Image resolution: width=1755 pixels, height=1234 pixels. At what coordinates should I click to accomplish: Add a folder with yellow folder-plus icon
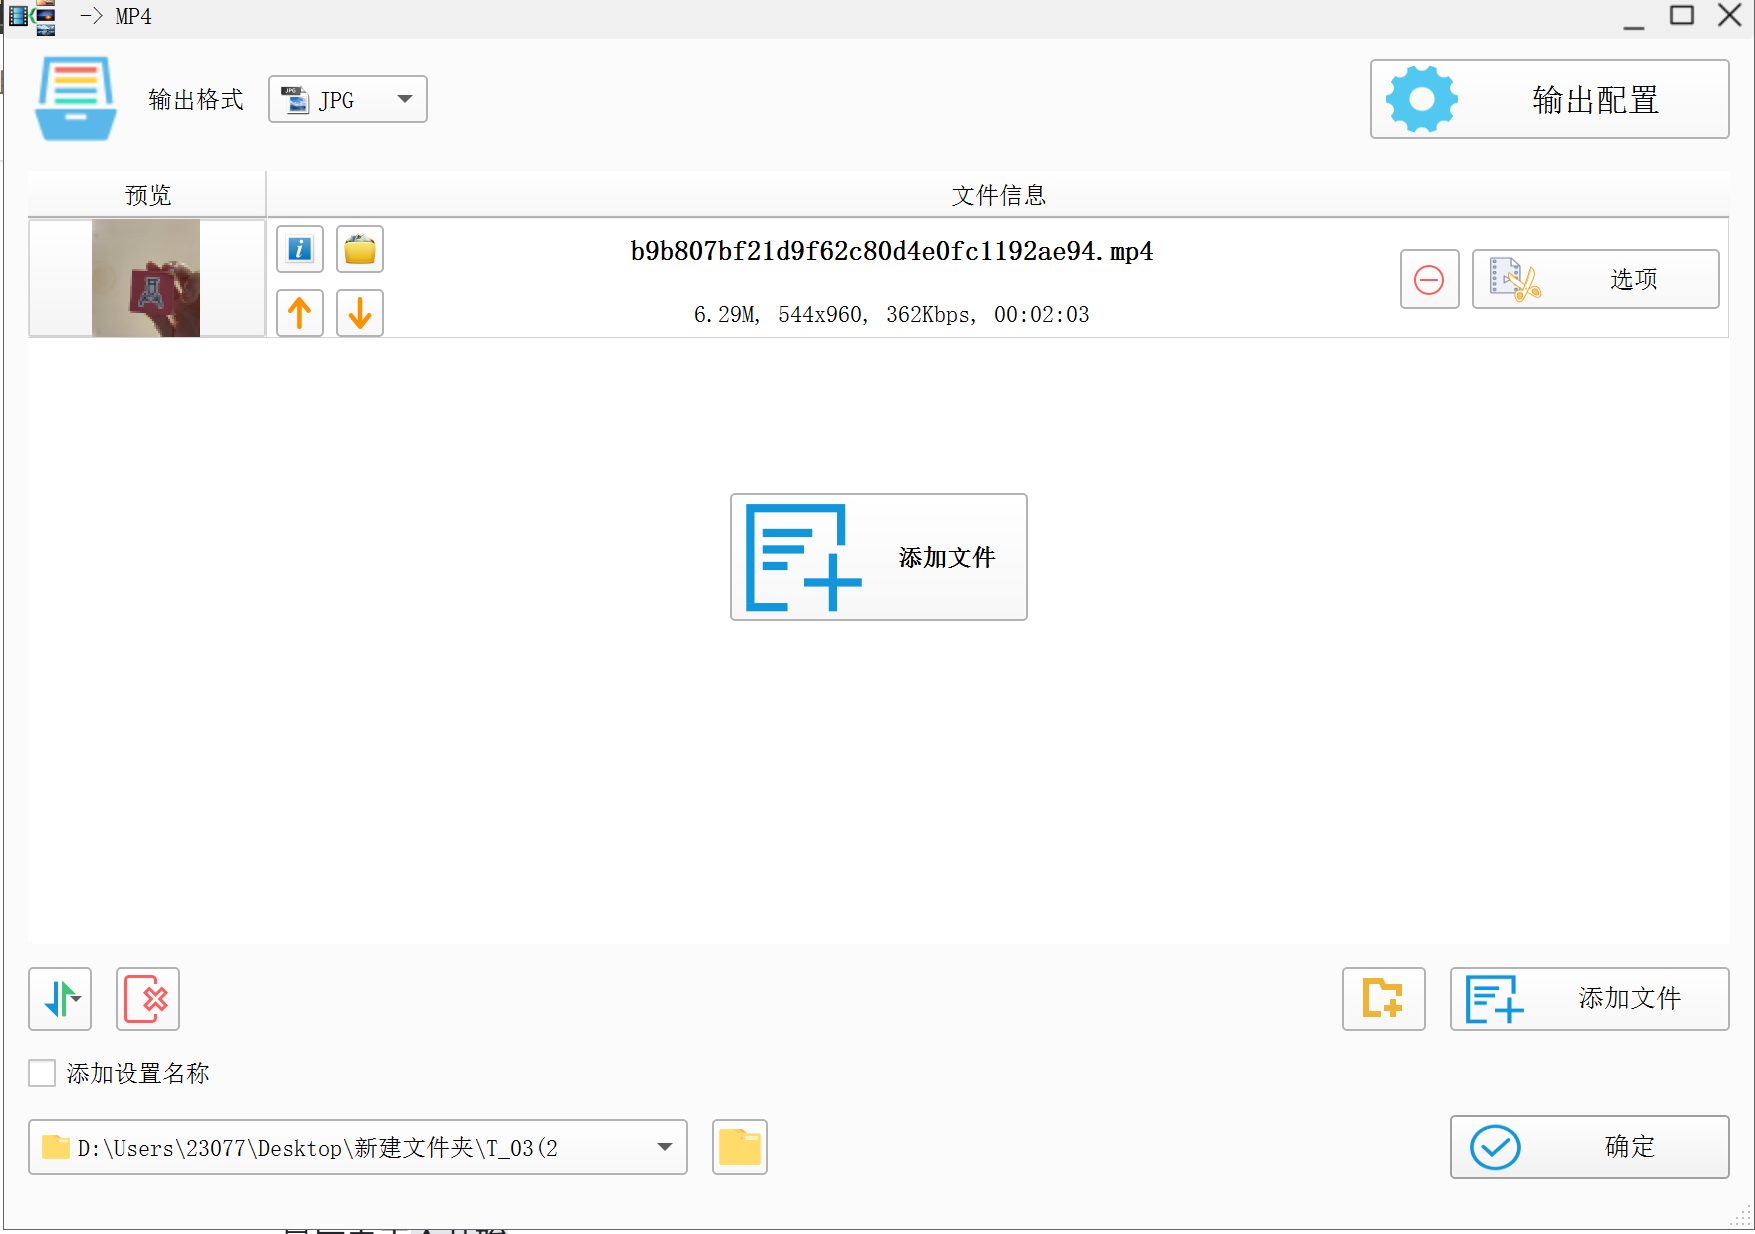coord(1383,998)
